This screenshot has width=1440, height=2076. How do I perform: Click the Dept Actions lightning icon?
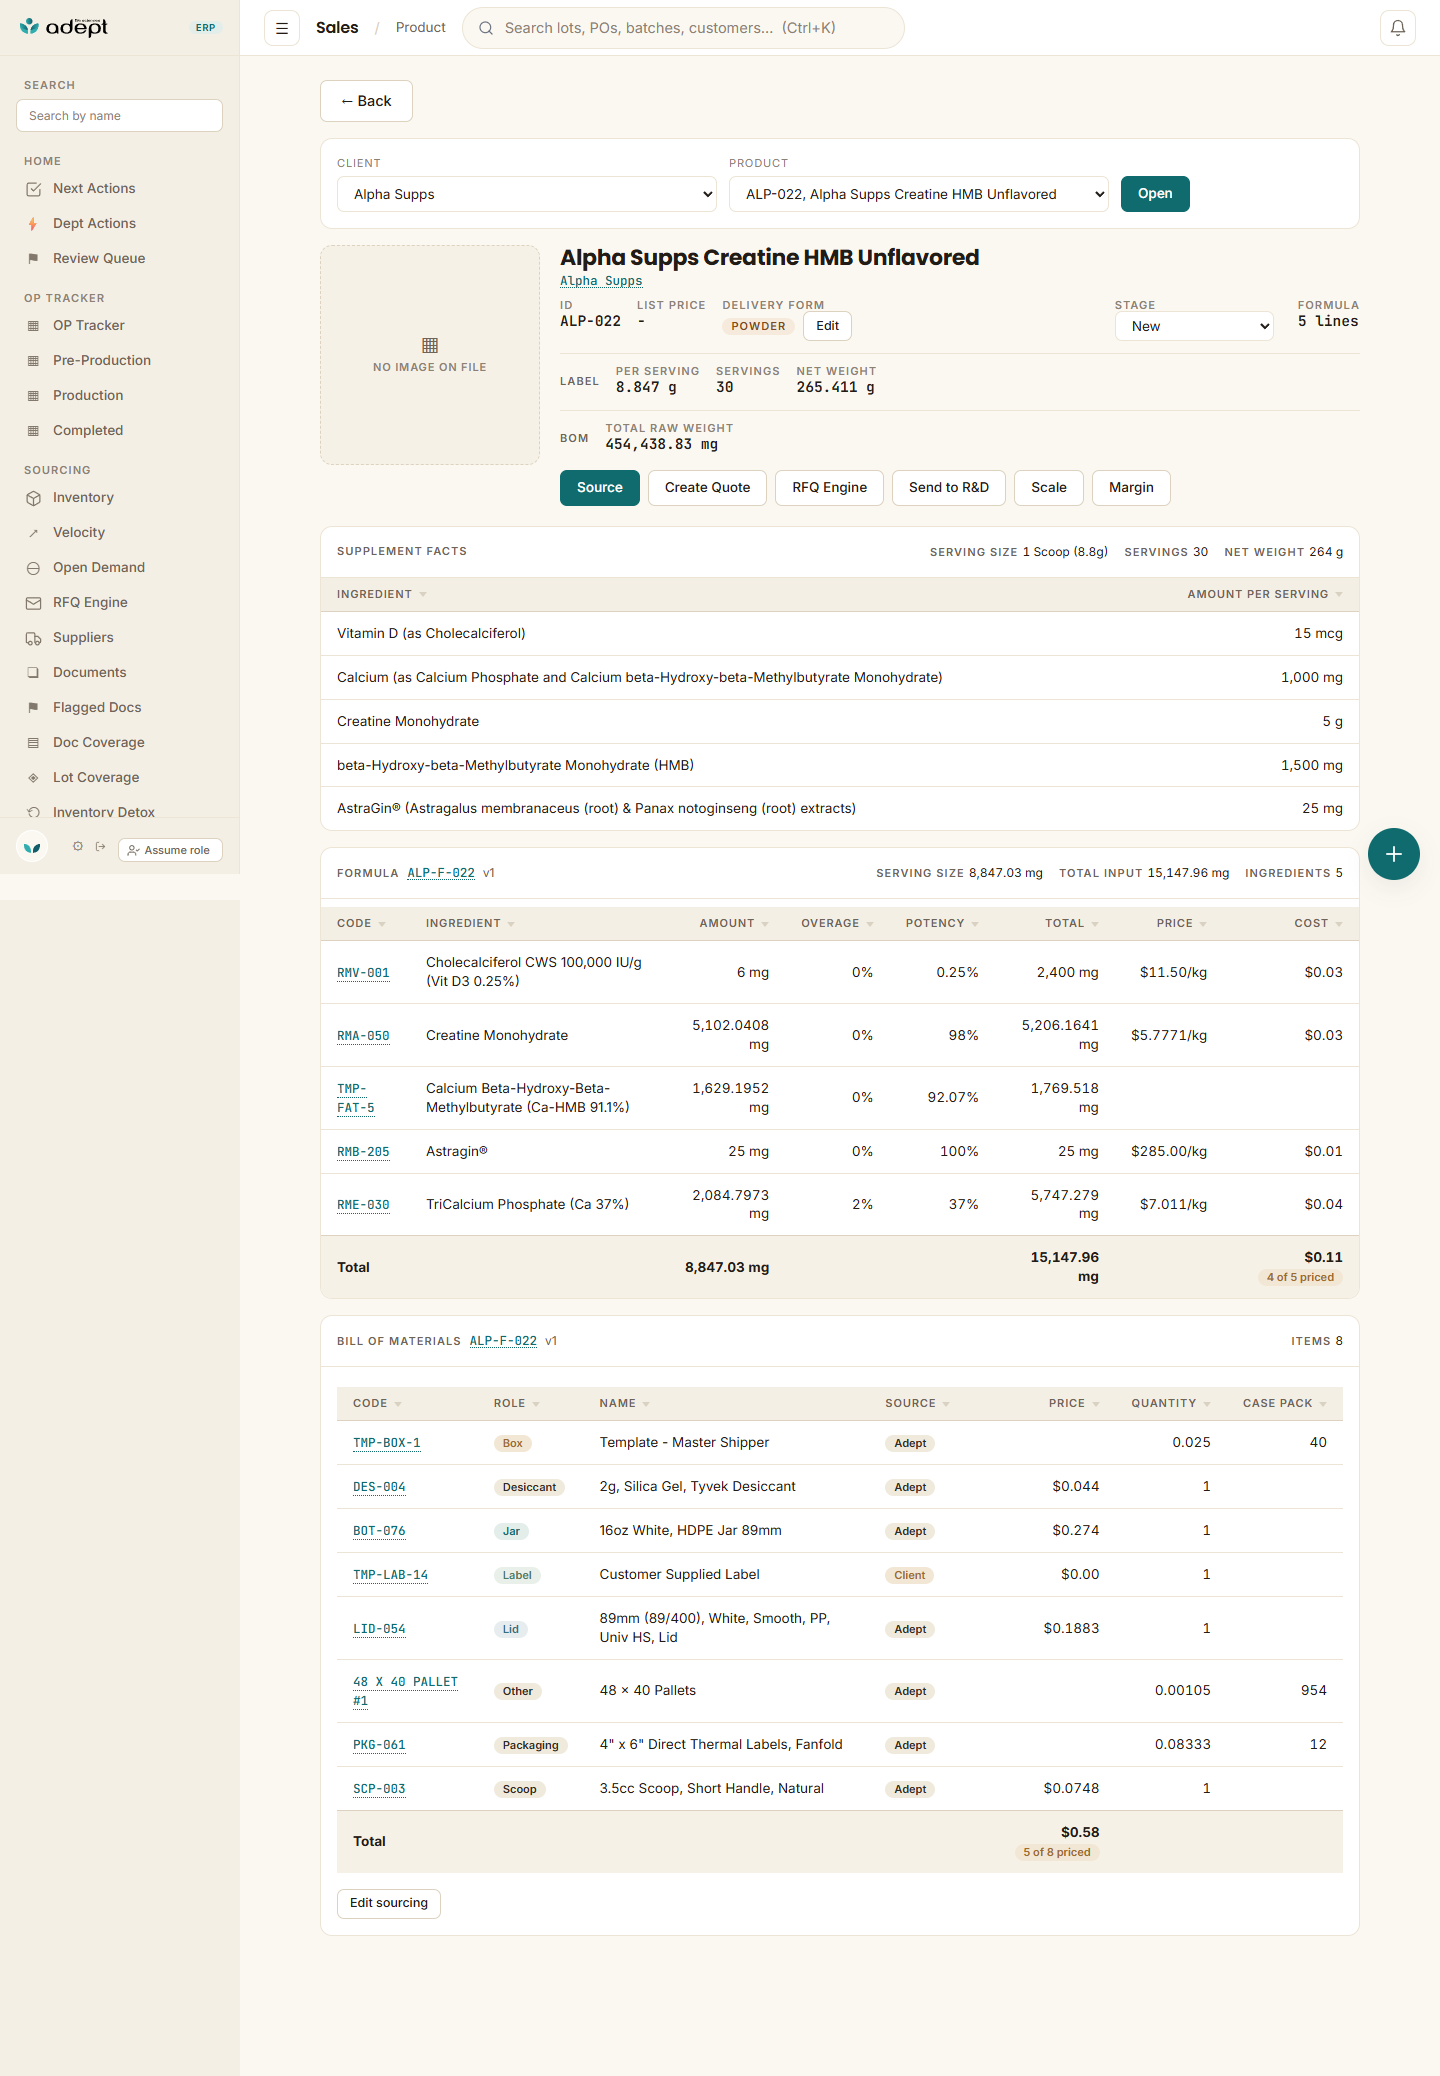[x=33, y=224]
